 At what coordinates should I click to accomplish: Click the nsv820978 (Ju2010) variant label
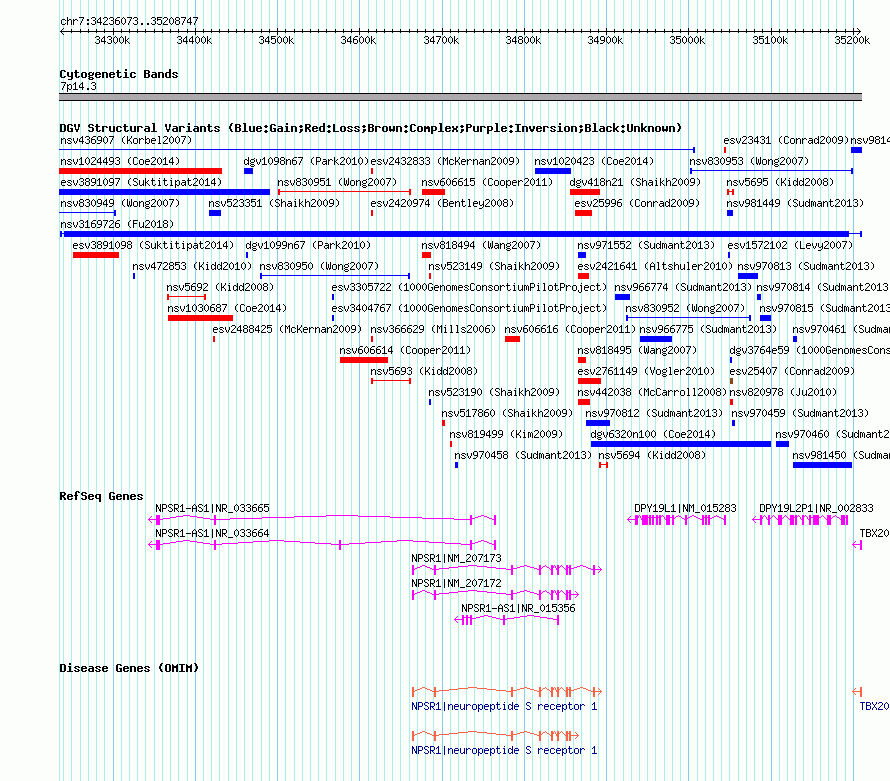[783, 392]
